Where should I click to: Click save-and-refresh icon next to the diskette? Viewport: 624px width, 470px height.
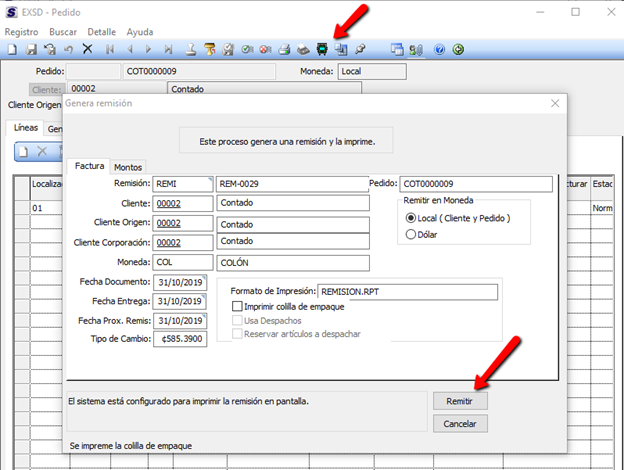(50, 49)
